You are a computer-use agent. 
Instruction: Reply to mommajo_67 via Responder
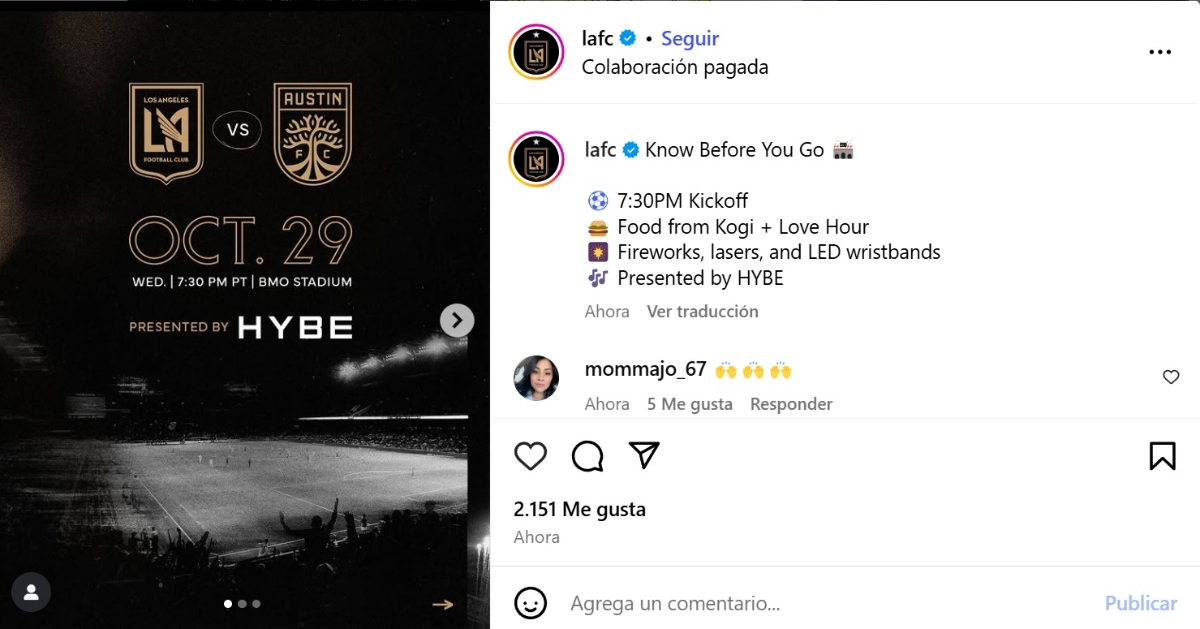pyautogui.click(x=791, y=404)
